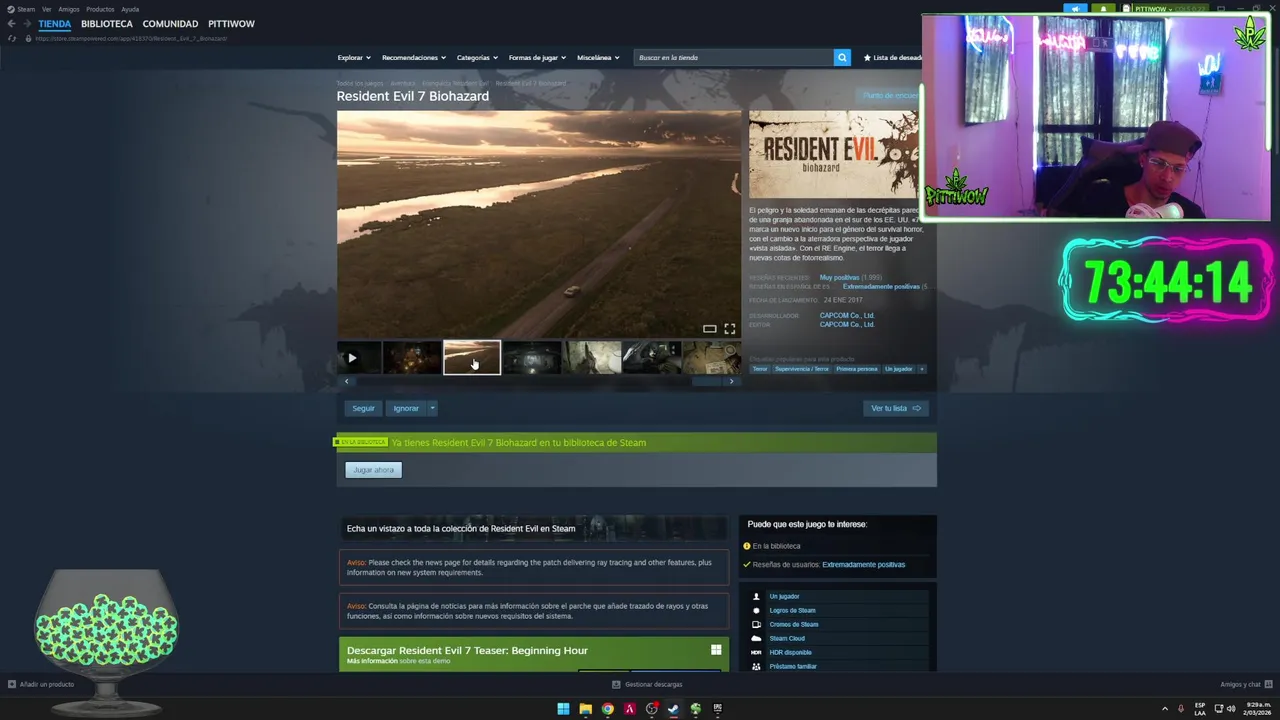Open the Muy positivas recent reviews link
Viewport: 1280px width, 720px height.
coord(839,277)
